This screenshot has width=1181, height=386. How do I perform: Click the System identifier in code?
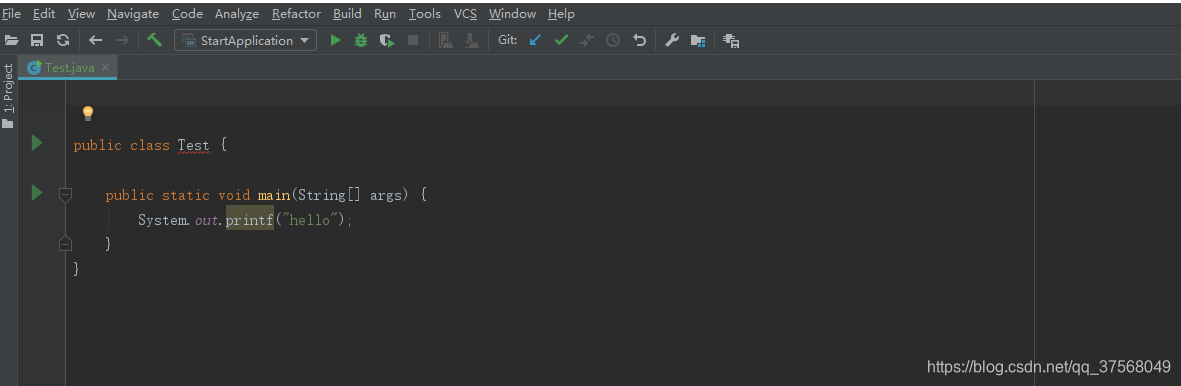click(x=162, y=220)
